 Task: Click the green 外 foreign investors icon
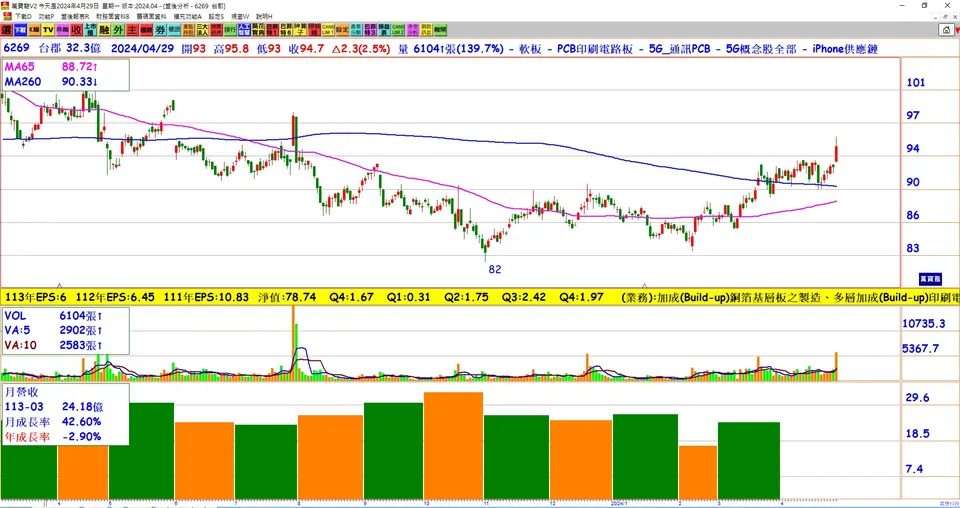click(118, 30)
